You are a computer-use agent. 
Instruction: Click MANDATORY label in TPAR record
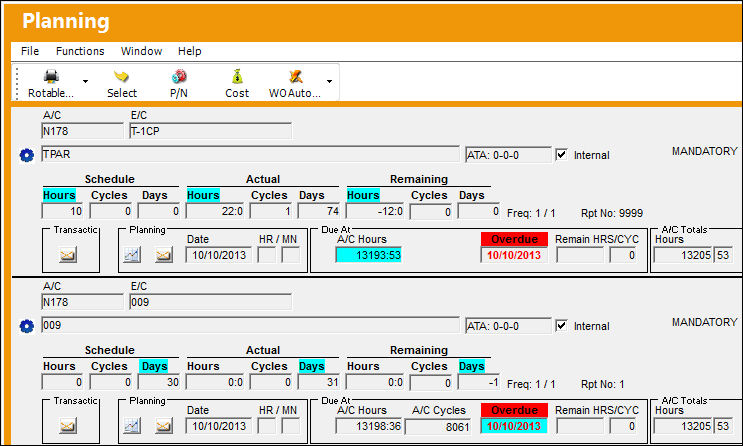[x=705, y=151]
